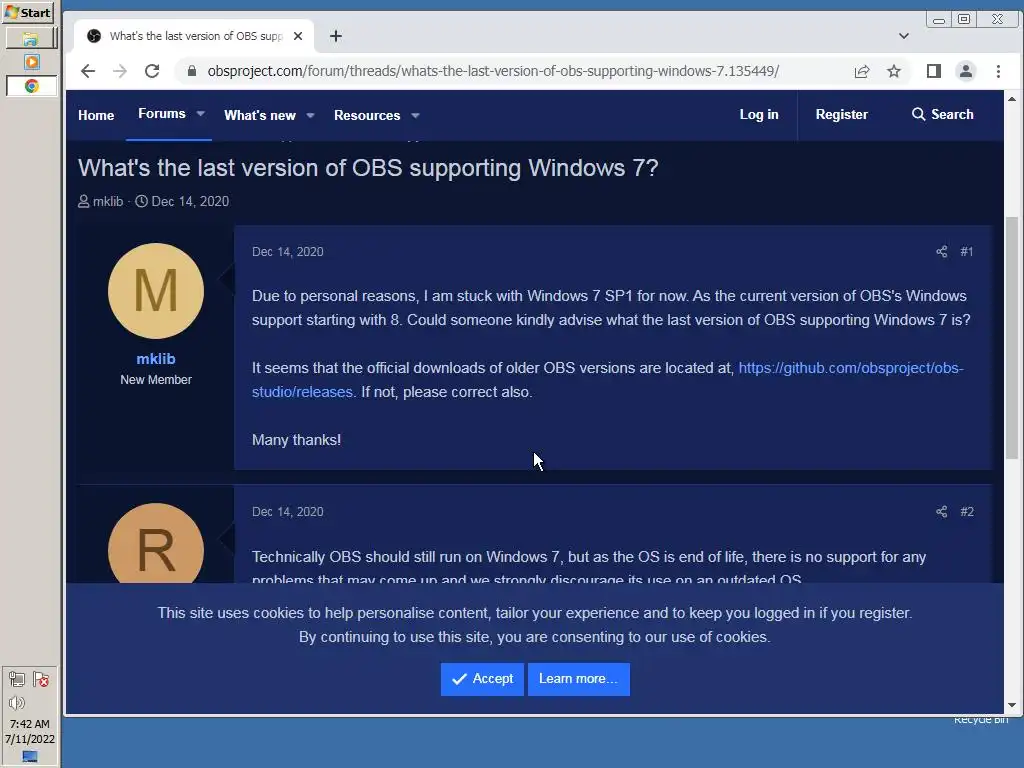This screenshot has height=768, width=1024.
Task: Click the scrollbar up arrow
Action: click(1012, 99)
